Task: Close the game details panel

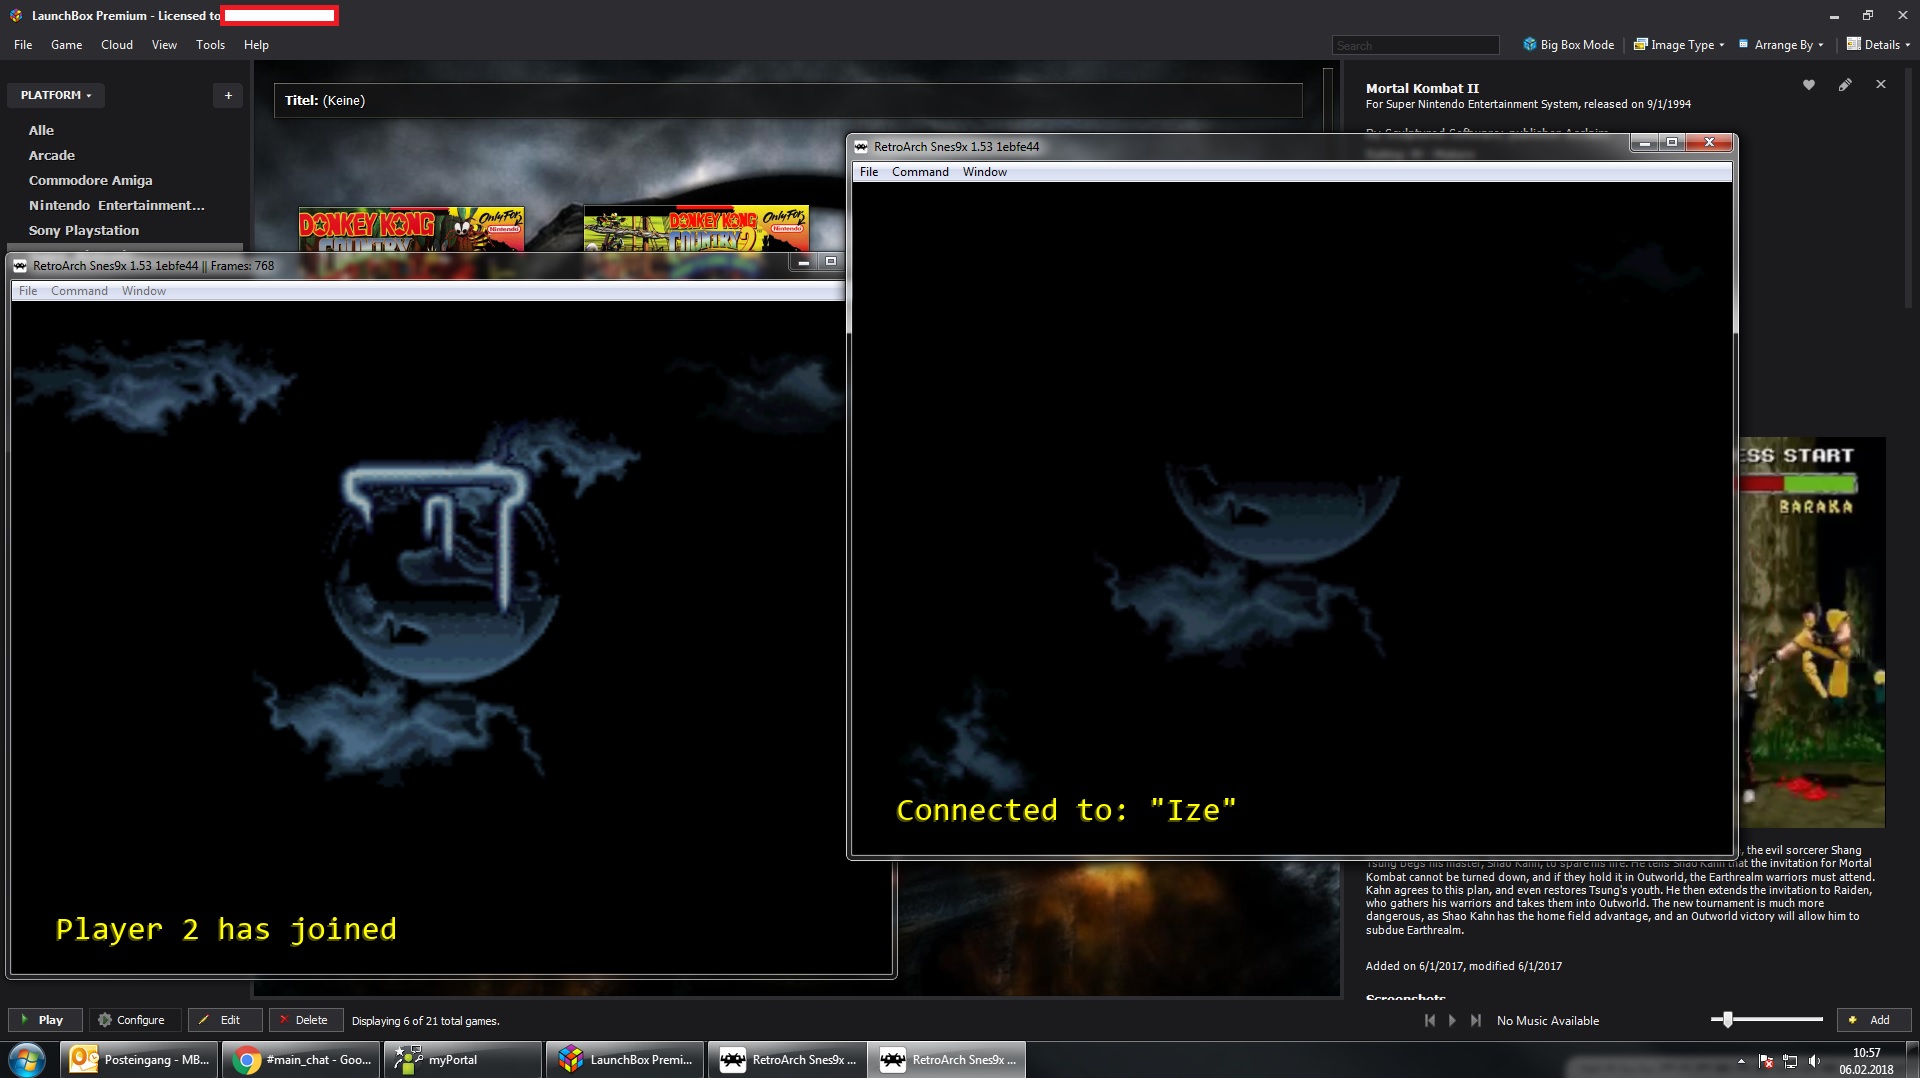Action: (x=1881, y=85)
